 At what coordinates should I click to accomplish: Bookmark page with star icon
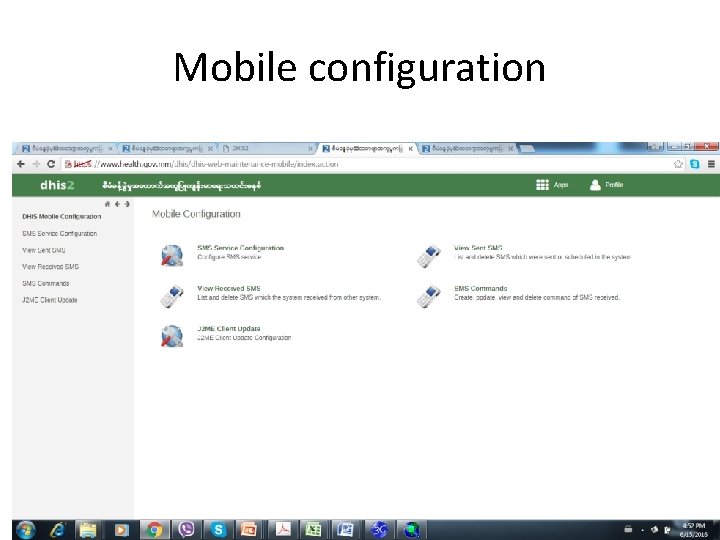coord(678,164)
